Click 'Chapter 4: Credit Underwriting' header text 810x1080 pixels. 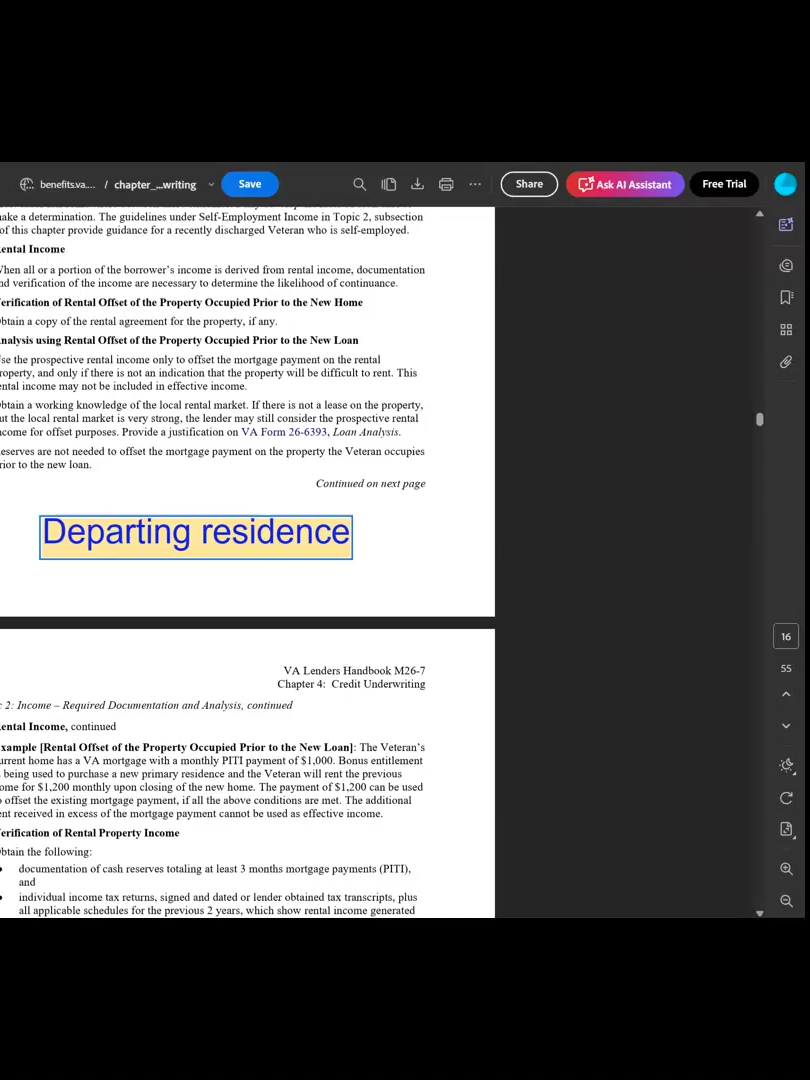[351, 684]
